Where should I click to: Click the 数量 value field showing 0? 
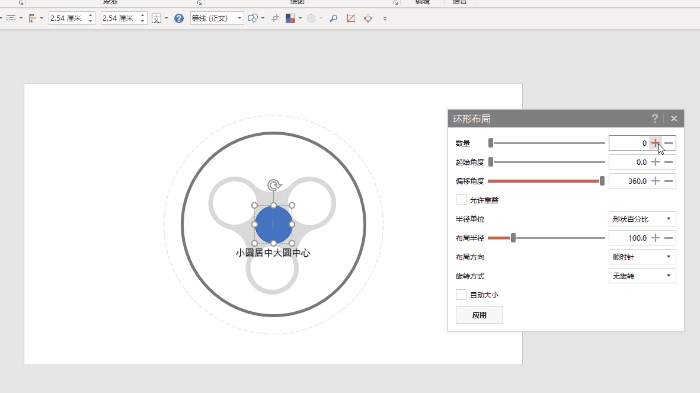(x=629, y=143)
